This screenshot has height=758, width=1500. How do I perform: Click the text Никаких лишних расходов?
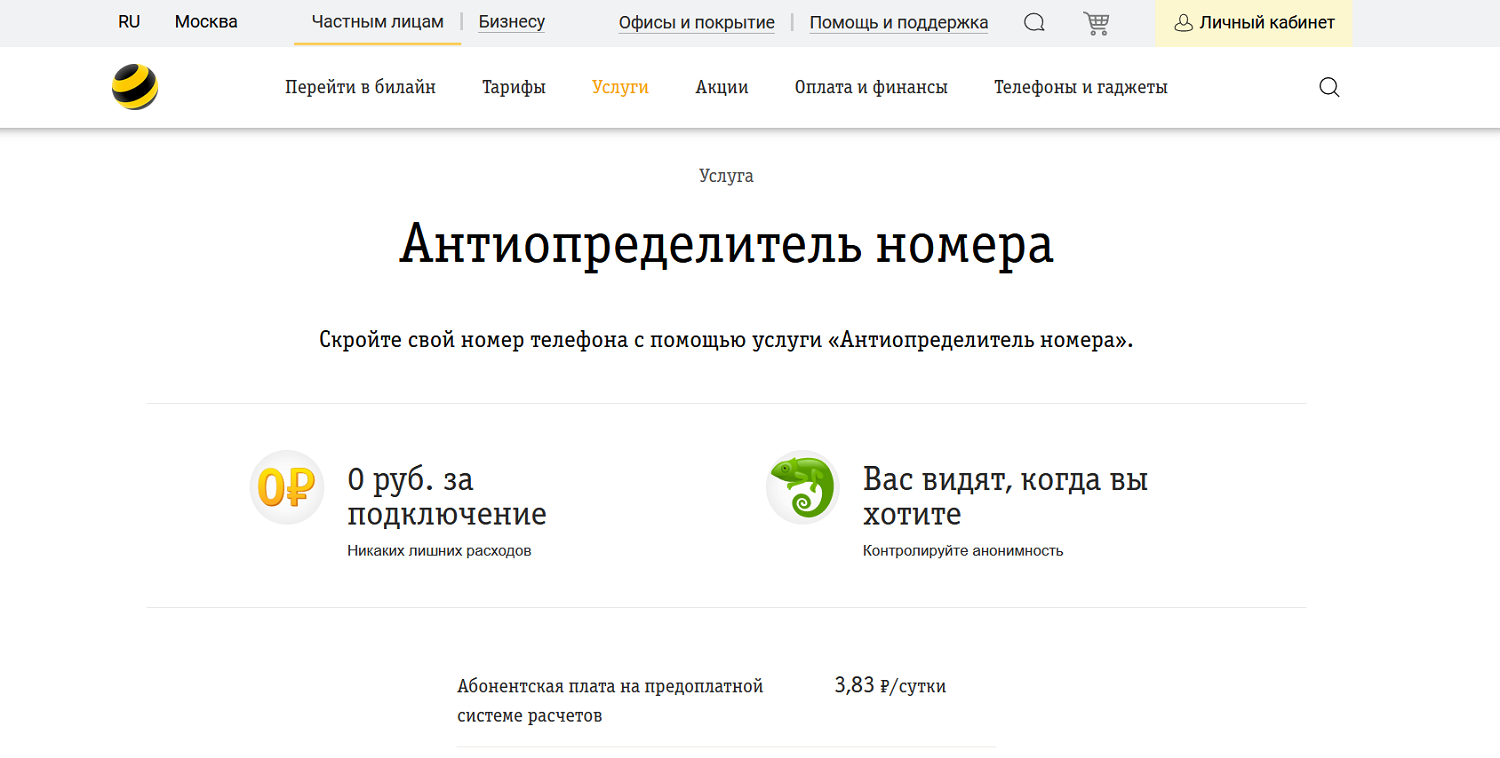pyautogui.click(x=439, y=551)
